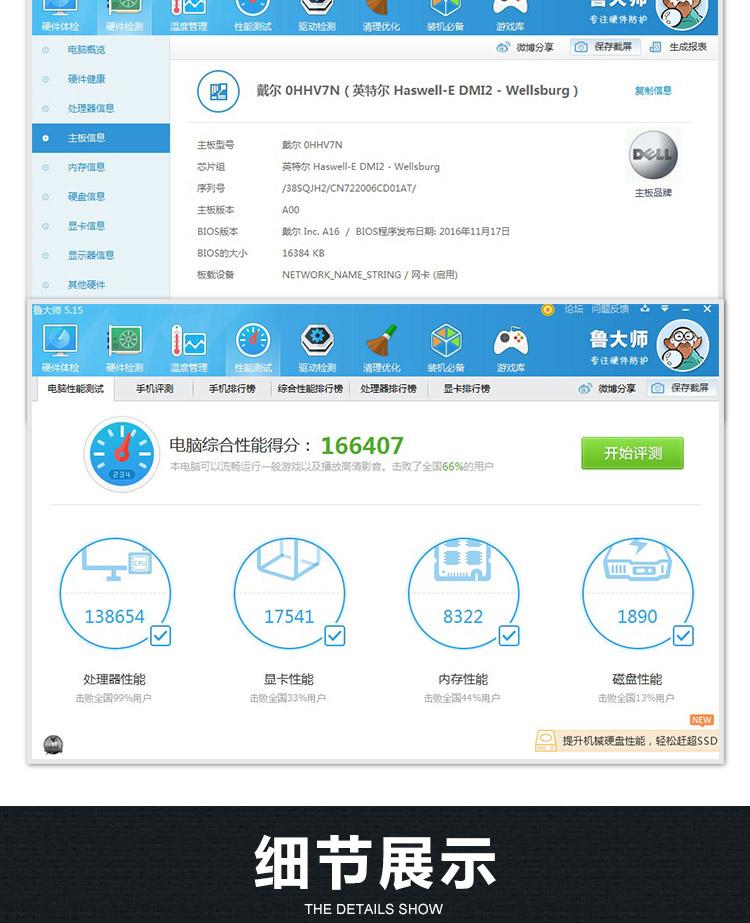This screenshot has height=923, width=750.
Task: Select 电脑概览 in sidebar
Action: point(101,50)
